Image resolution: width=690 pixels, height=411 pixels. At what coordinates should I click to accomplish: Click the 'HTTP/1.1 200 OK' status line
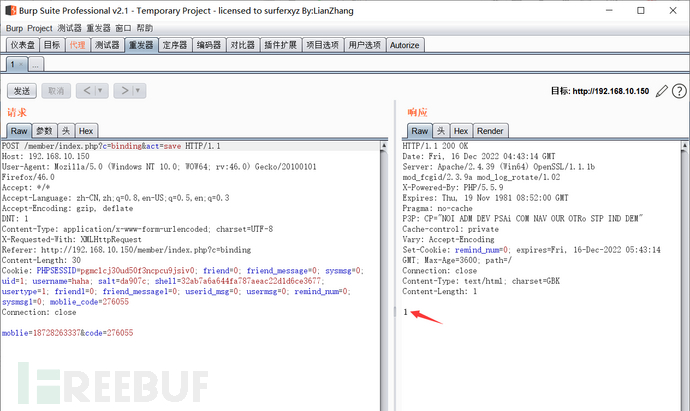tap(435, 146)
